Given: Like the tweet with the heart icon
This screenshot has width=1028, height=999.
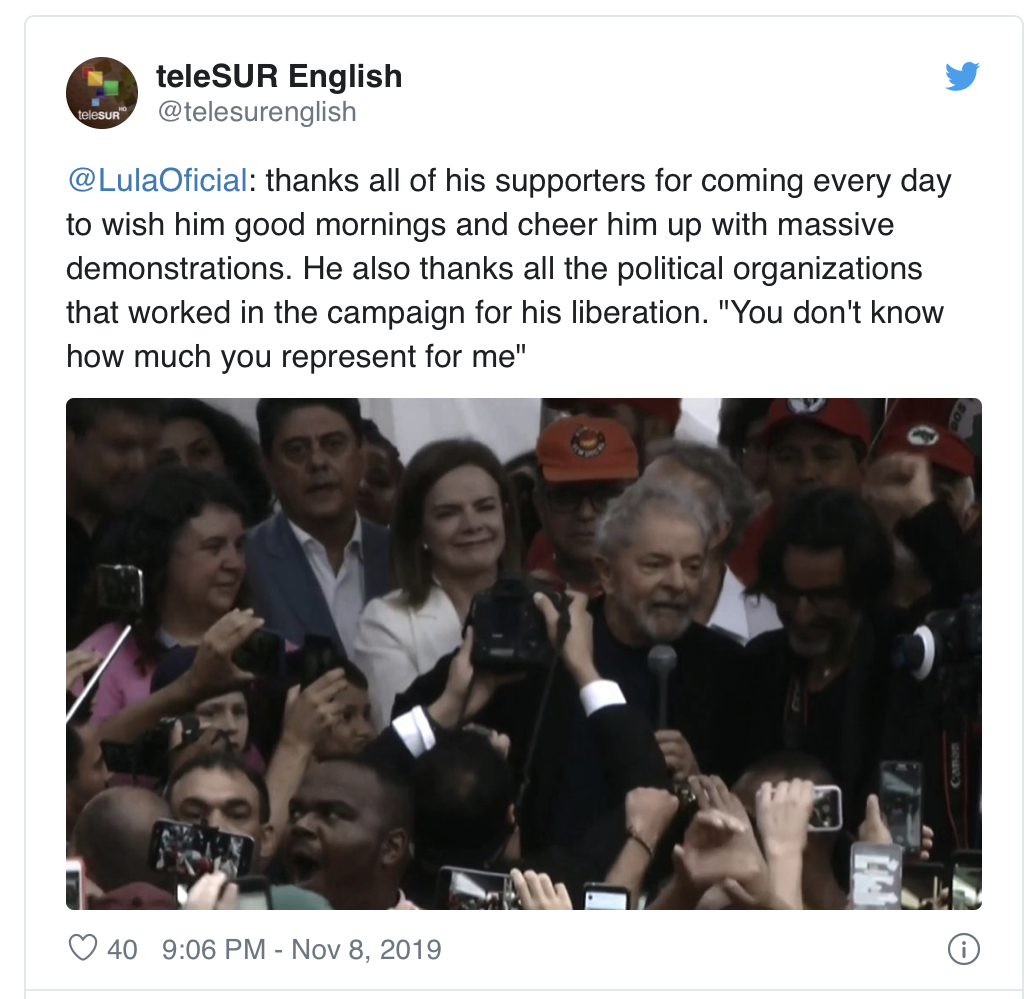Looking at the screenshot, I should [83, 949].
